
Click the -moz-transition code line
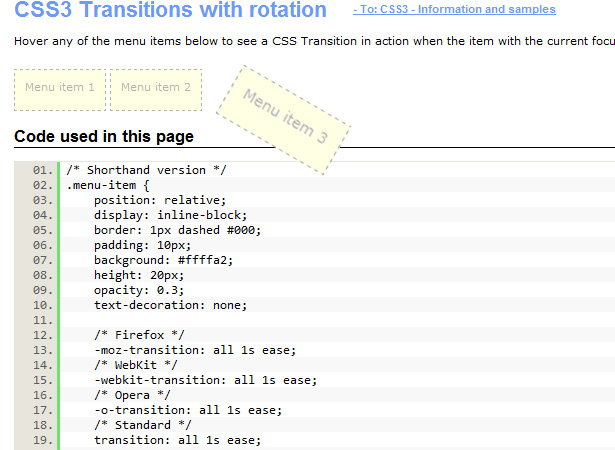[x=195, y=350]
